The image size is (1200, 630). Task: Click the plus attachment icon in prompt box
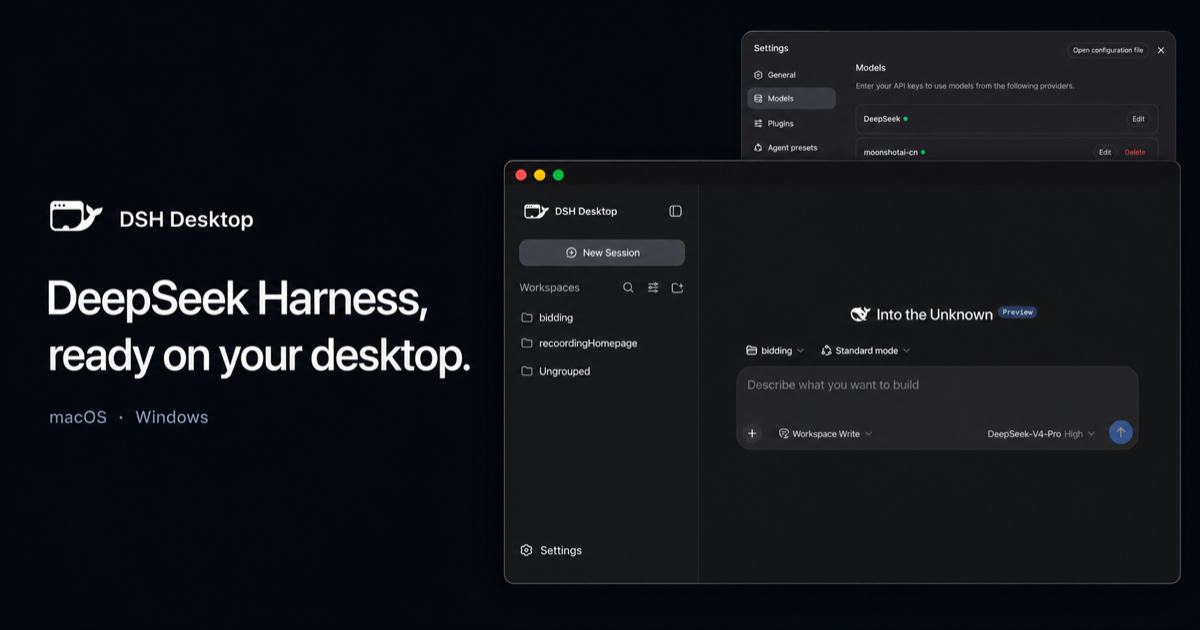coord(753,433)
